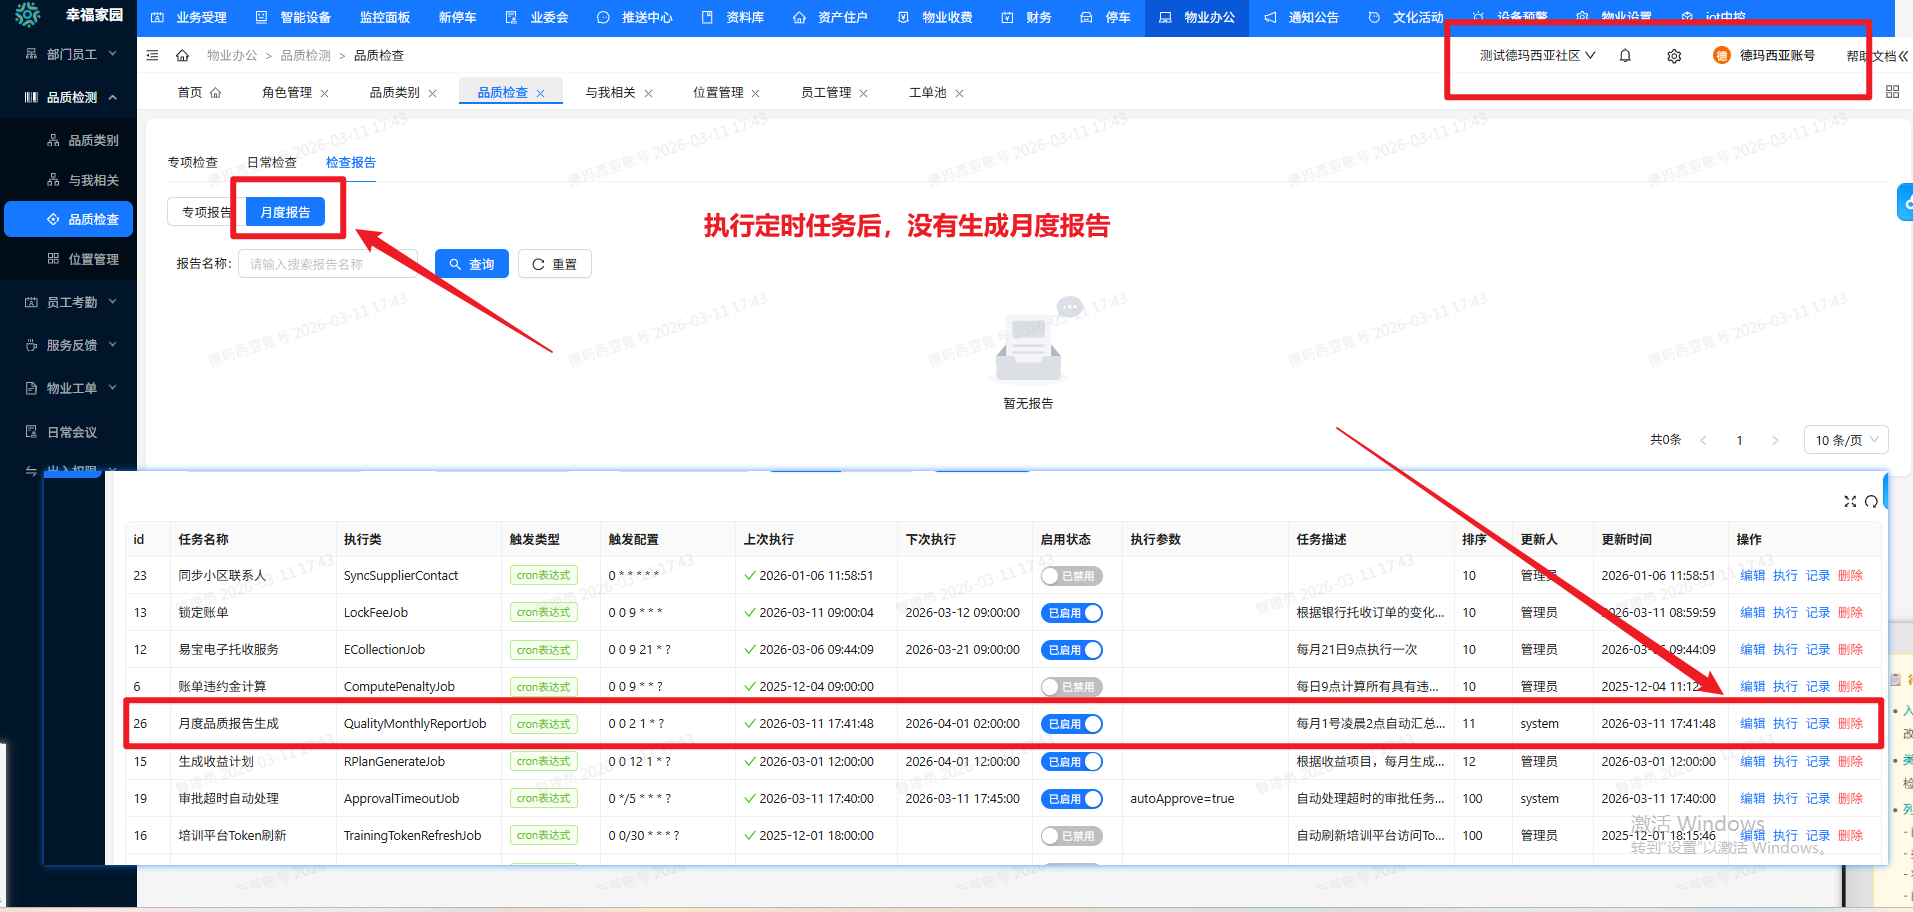Close the 品质检查 tab
This screenshot has height=912, width=1913.
tap(541, 94)
